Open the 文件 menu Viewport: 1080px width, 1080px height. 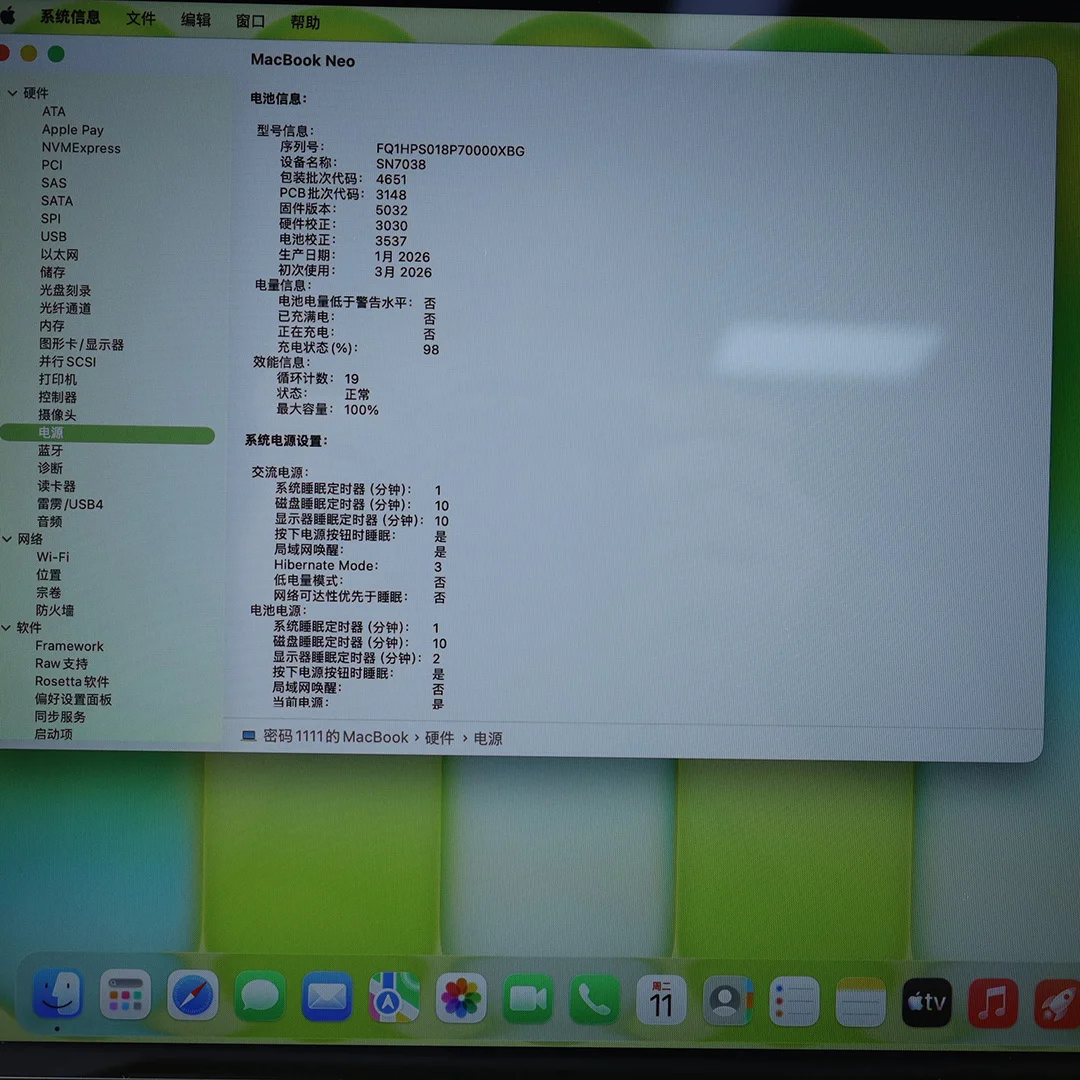[141, 19]
